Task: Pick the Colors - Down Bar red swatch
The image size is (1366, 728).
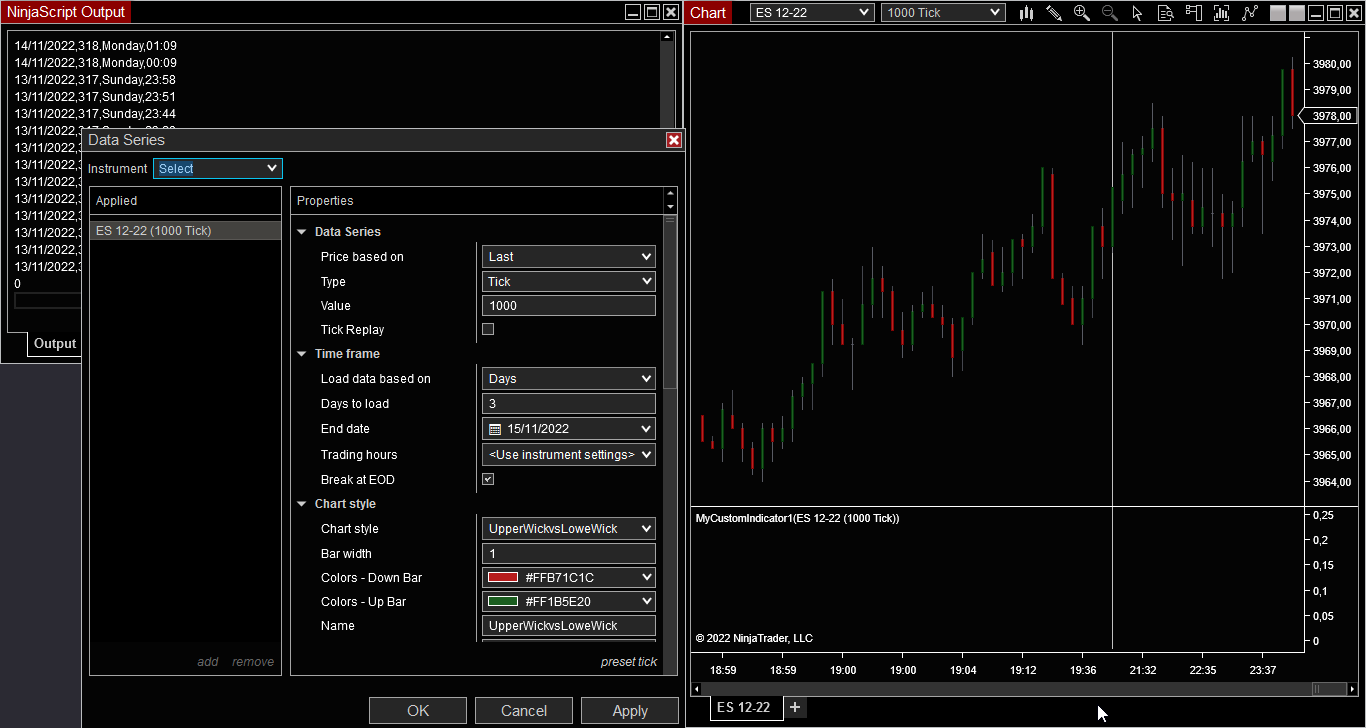Action: pyautogui.click(x=503, y=578)
